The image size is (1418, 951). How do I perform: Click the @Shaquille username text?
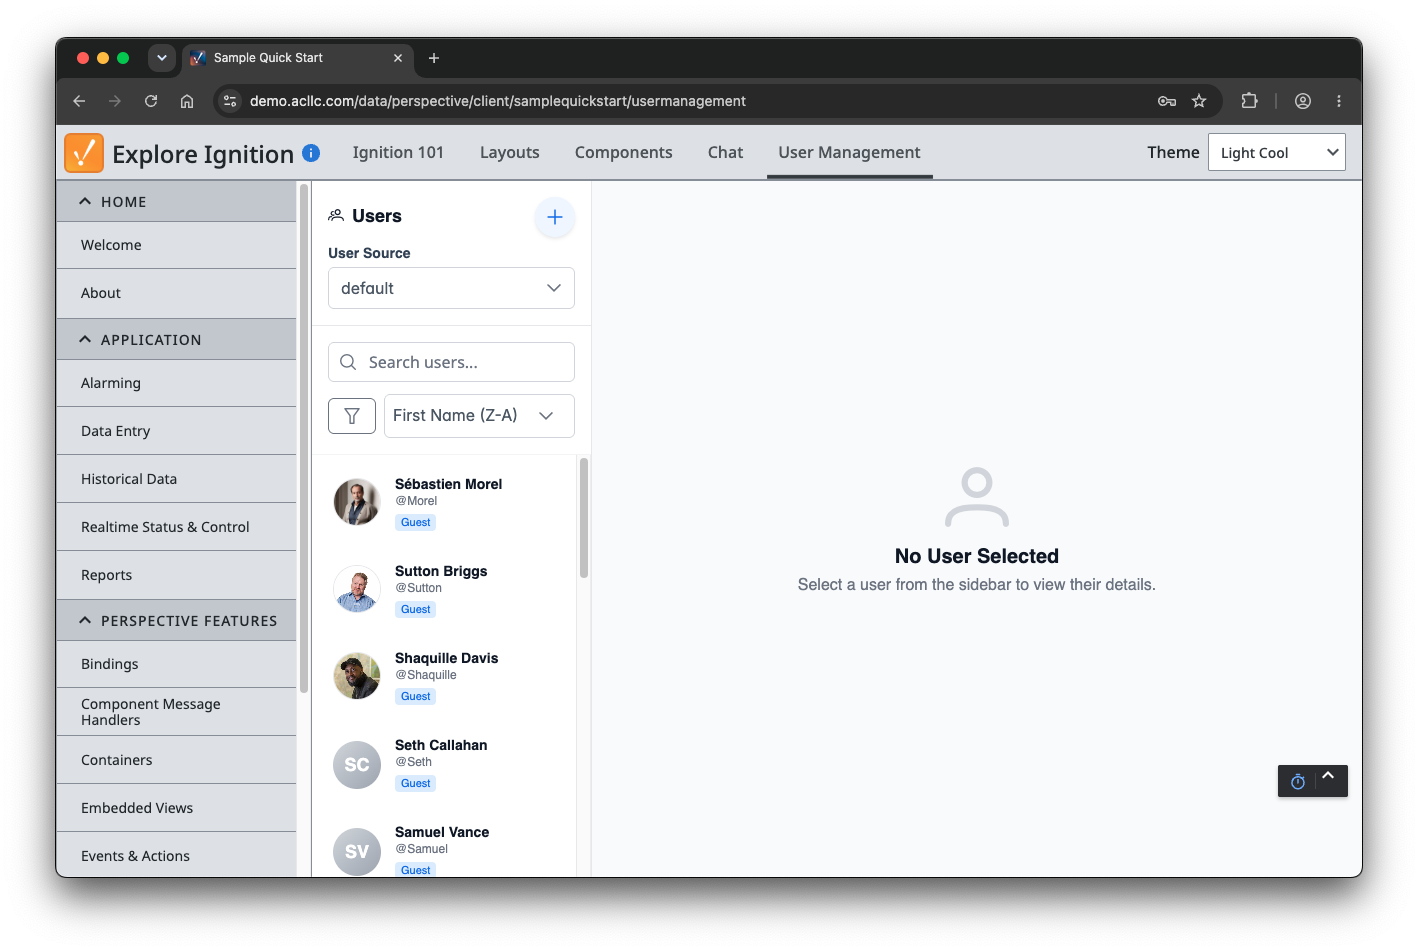[426, 675]
